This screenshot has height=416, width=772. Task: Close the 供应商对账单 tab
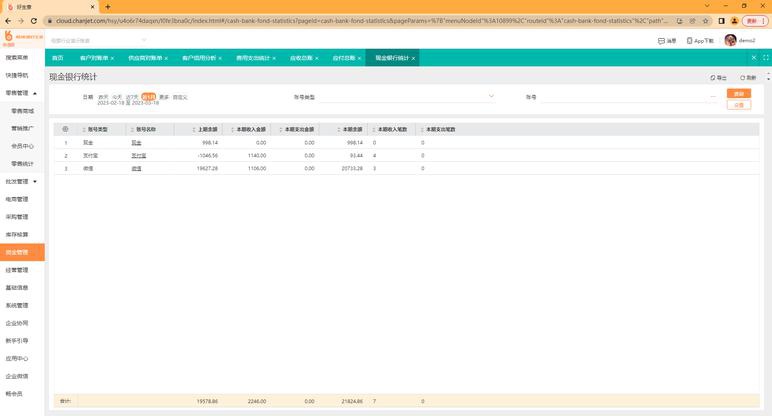click(x=166, y=58)
